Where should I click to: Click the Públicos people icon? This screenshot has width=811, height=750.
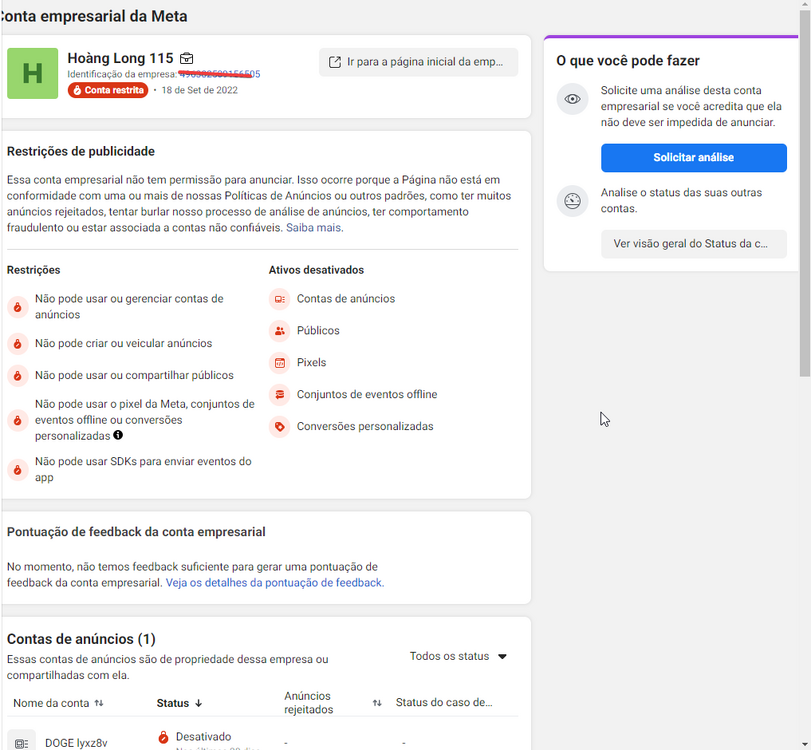tap(279, 331)
